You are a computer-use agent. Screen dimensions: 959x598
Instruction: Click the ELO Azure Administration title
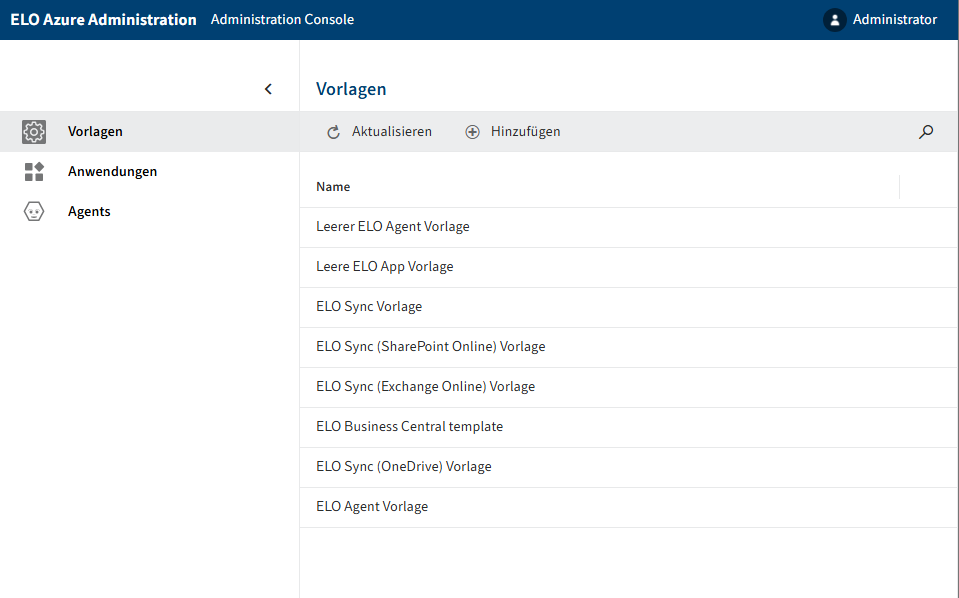pos(103,20)
